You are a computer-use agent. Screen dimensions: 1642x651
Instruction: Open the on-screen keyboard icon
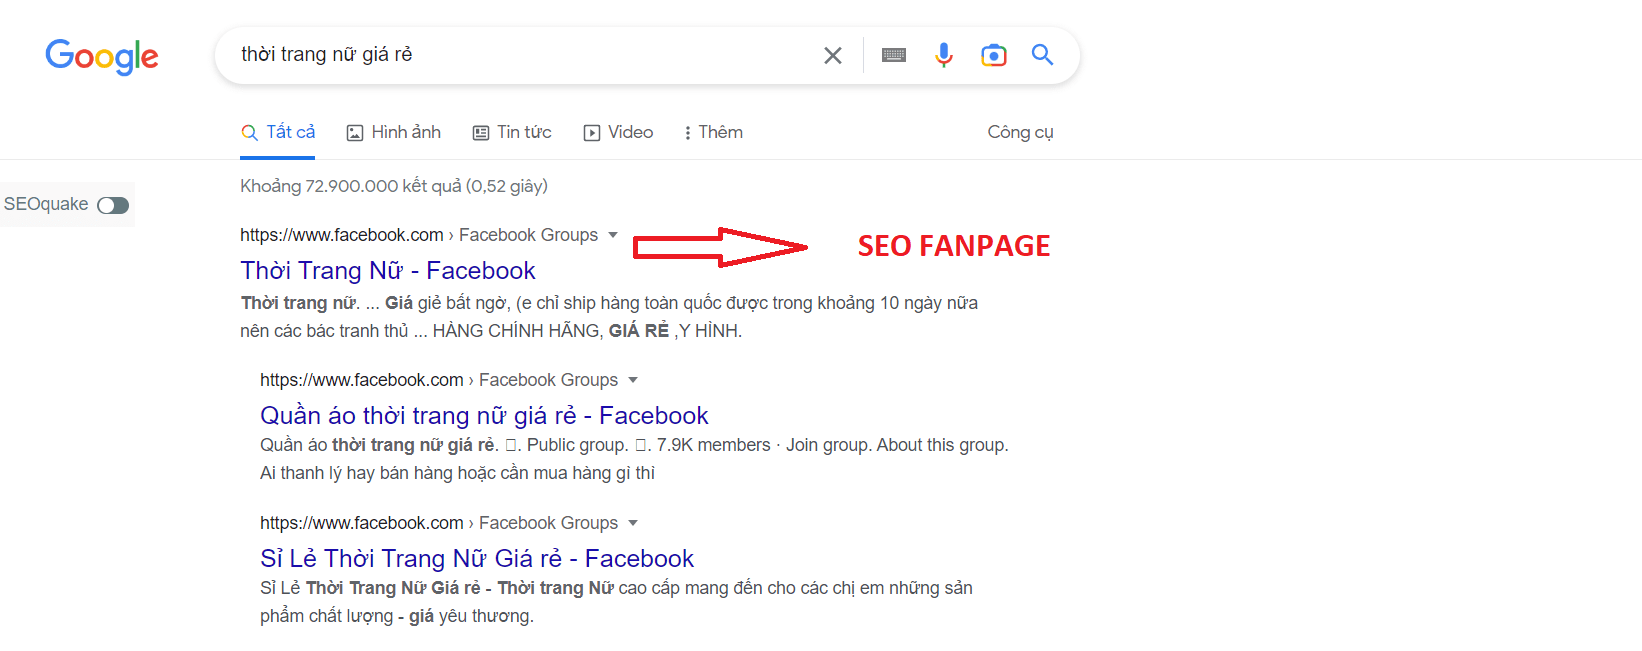pyautogui.click(x=894, y=55)
